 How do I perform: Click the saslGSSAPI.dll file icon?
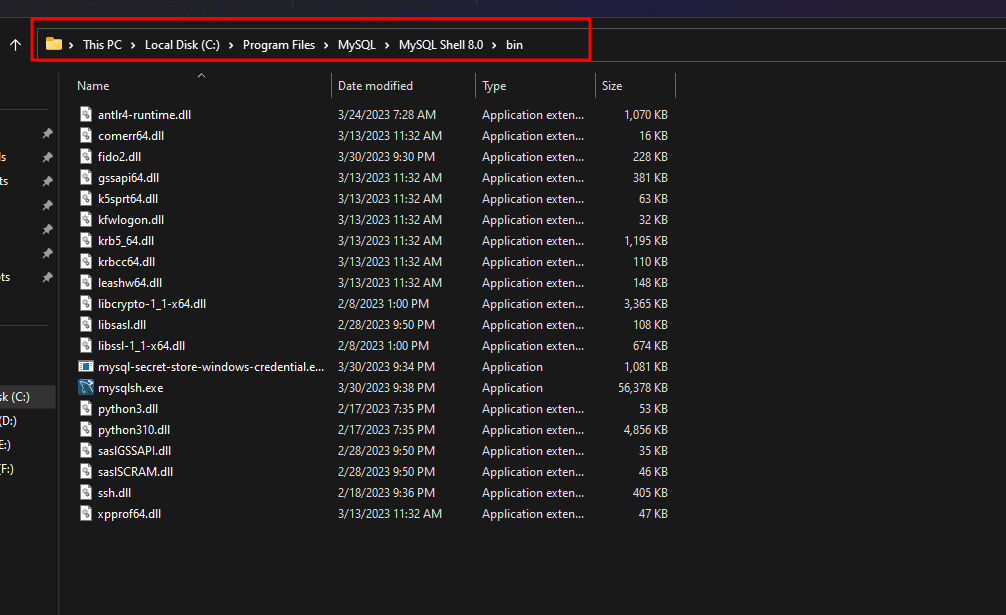coord(86,450)
